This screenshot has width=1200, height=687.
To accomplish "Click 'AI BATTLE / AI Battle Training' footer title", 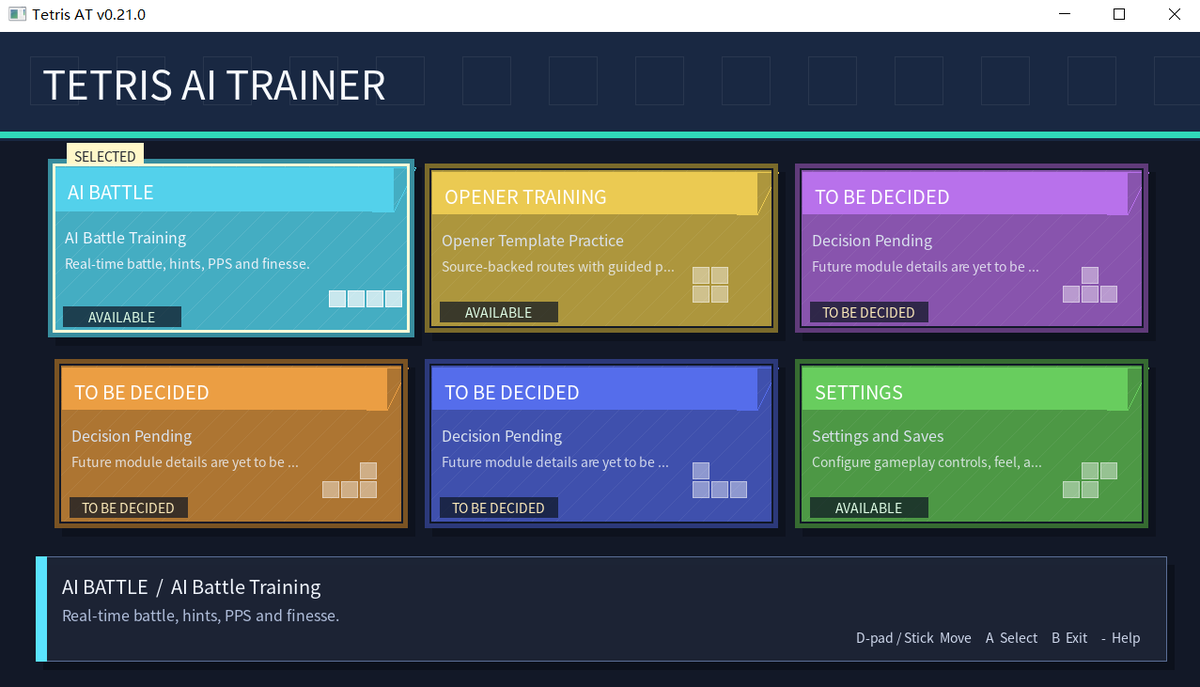I will [x=191, y=587].
